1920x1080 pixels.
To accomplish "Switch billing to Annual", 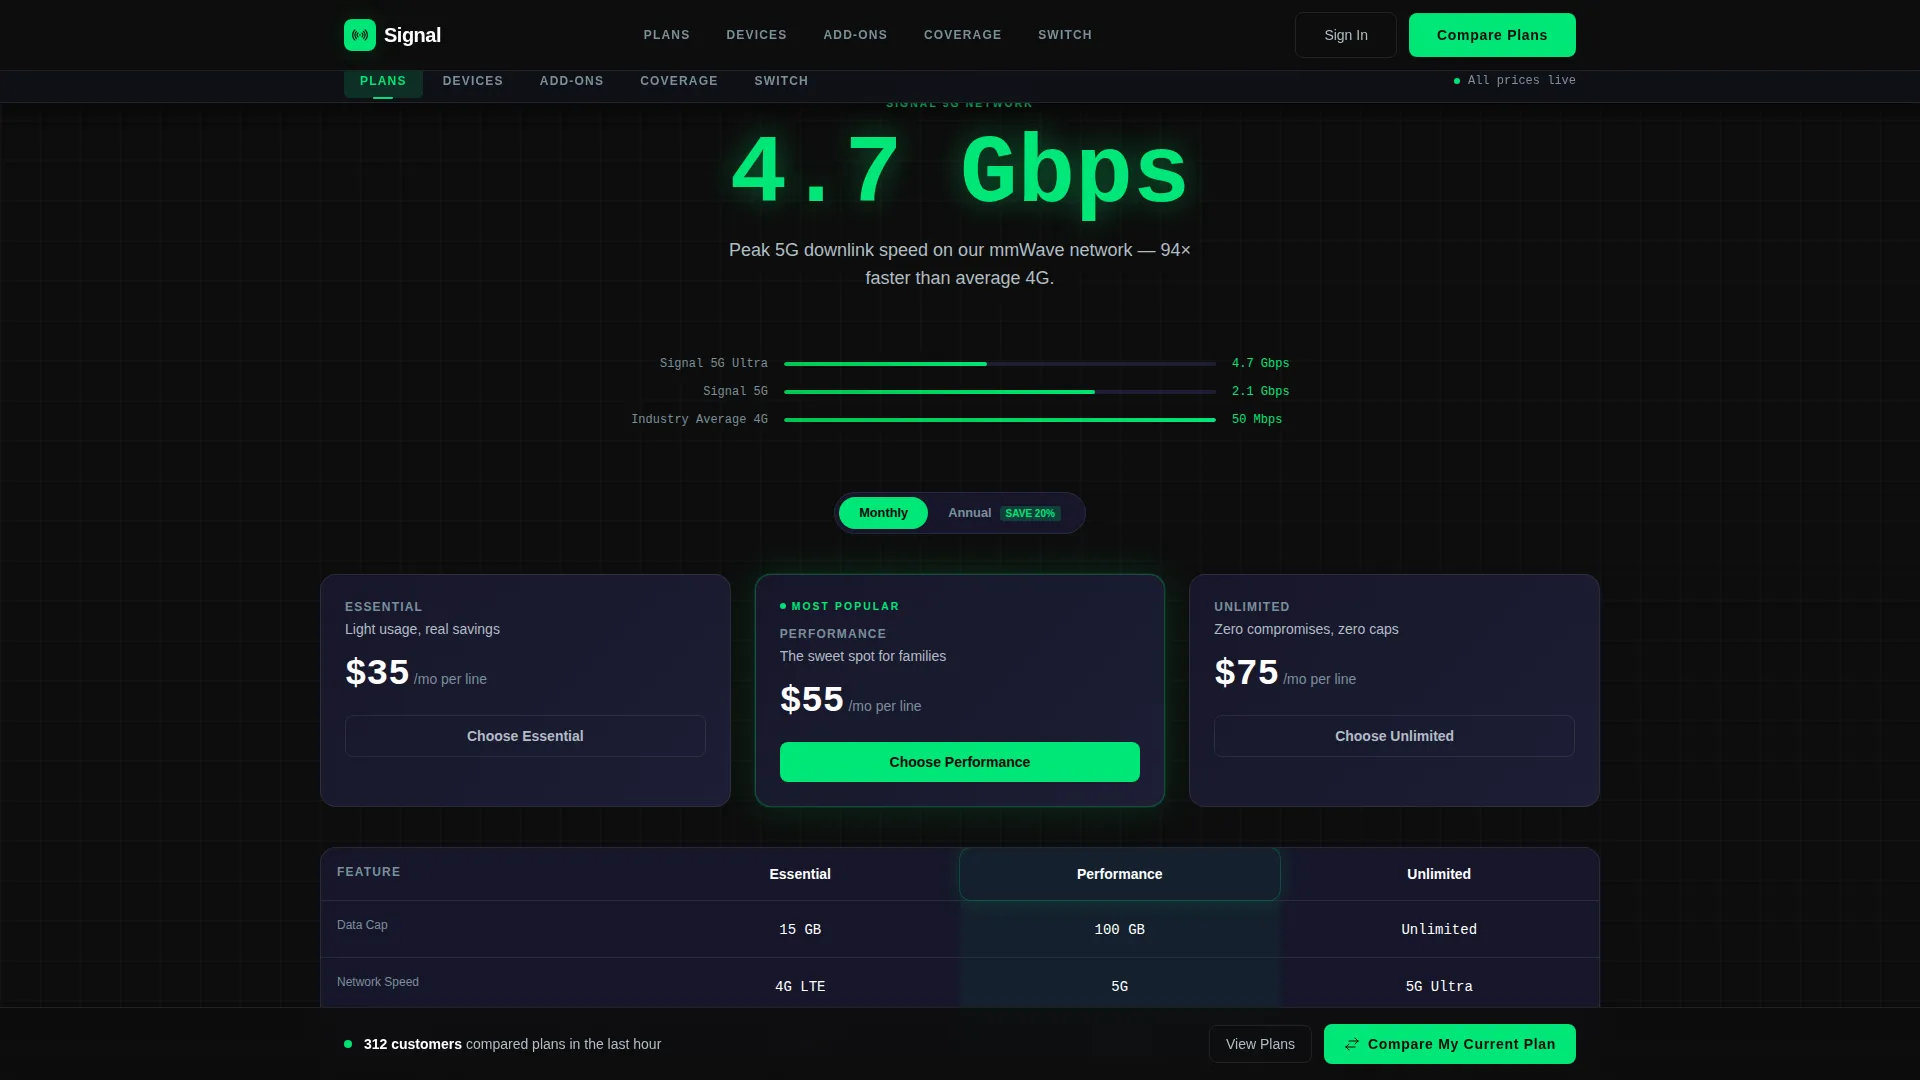I will (x=1004, y=513).
